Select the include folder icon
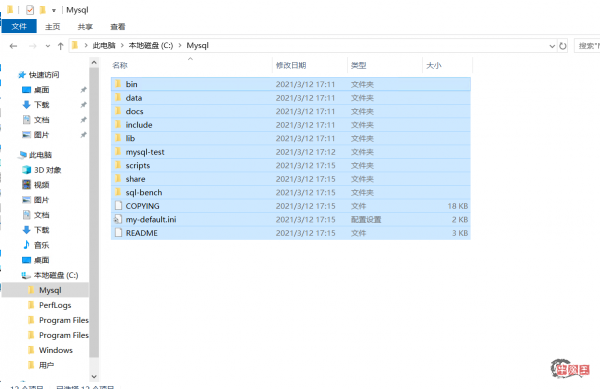600x389 pixels. point(118,125)
